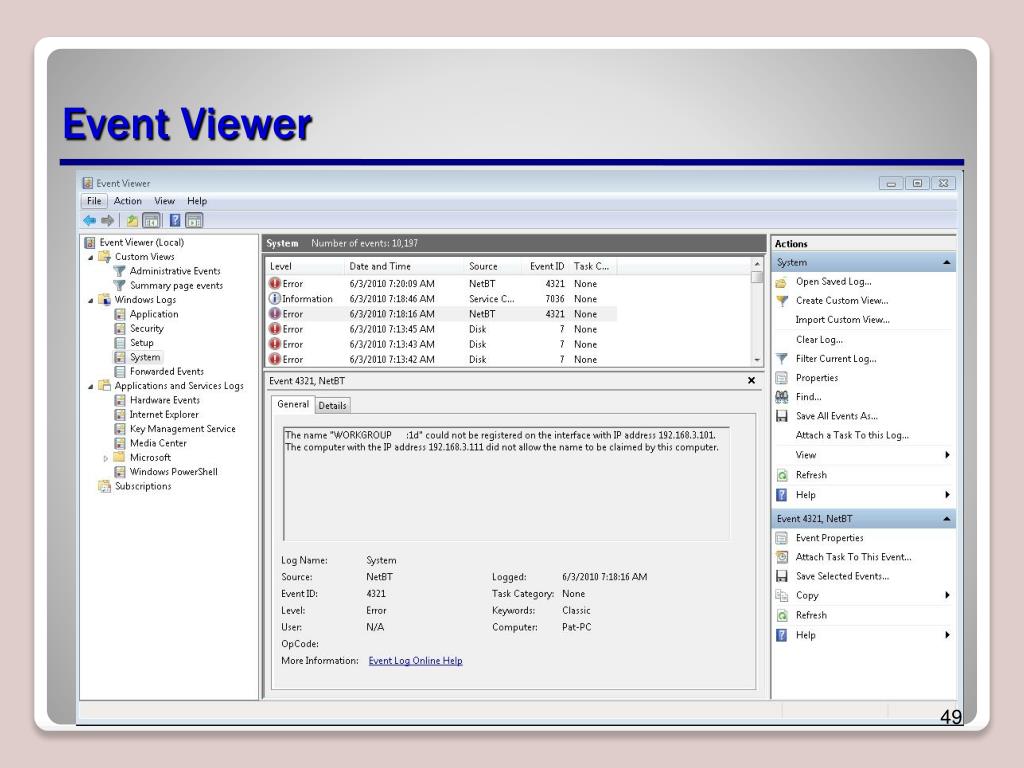Open the Application log in the tree
1024x768 pixels.
point(154,314)
